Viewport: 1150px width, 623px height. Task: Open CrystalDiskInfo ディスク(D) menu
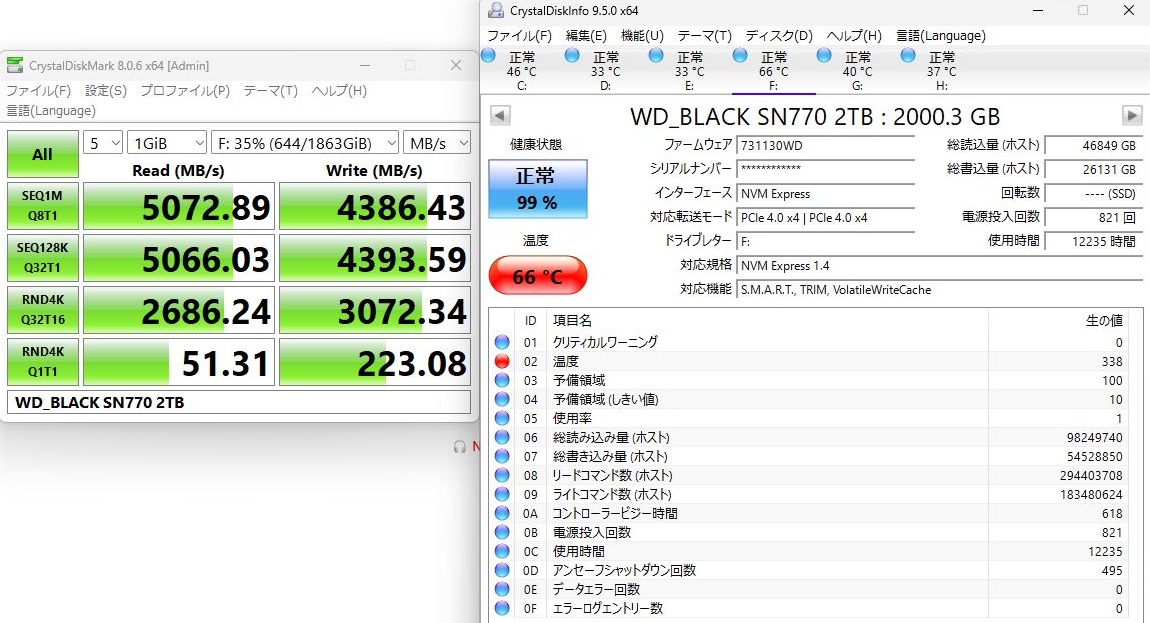779,35
